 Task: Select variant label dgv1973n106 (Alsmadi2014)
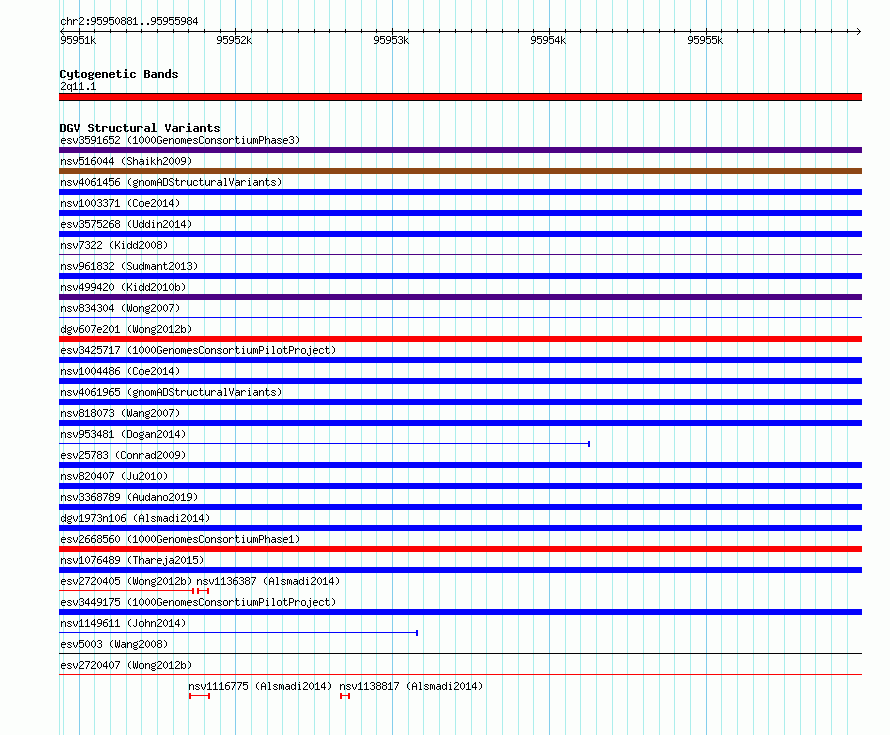click(135, 518)
